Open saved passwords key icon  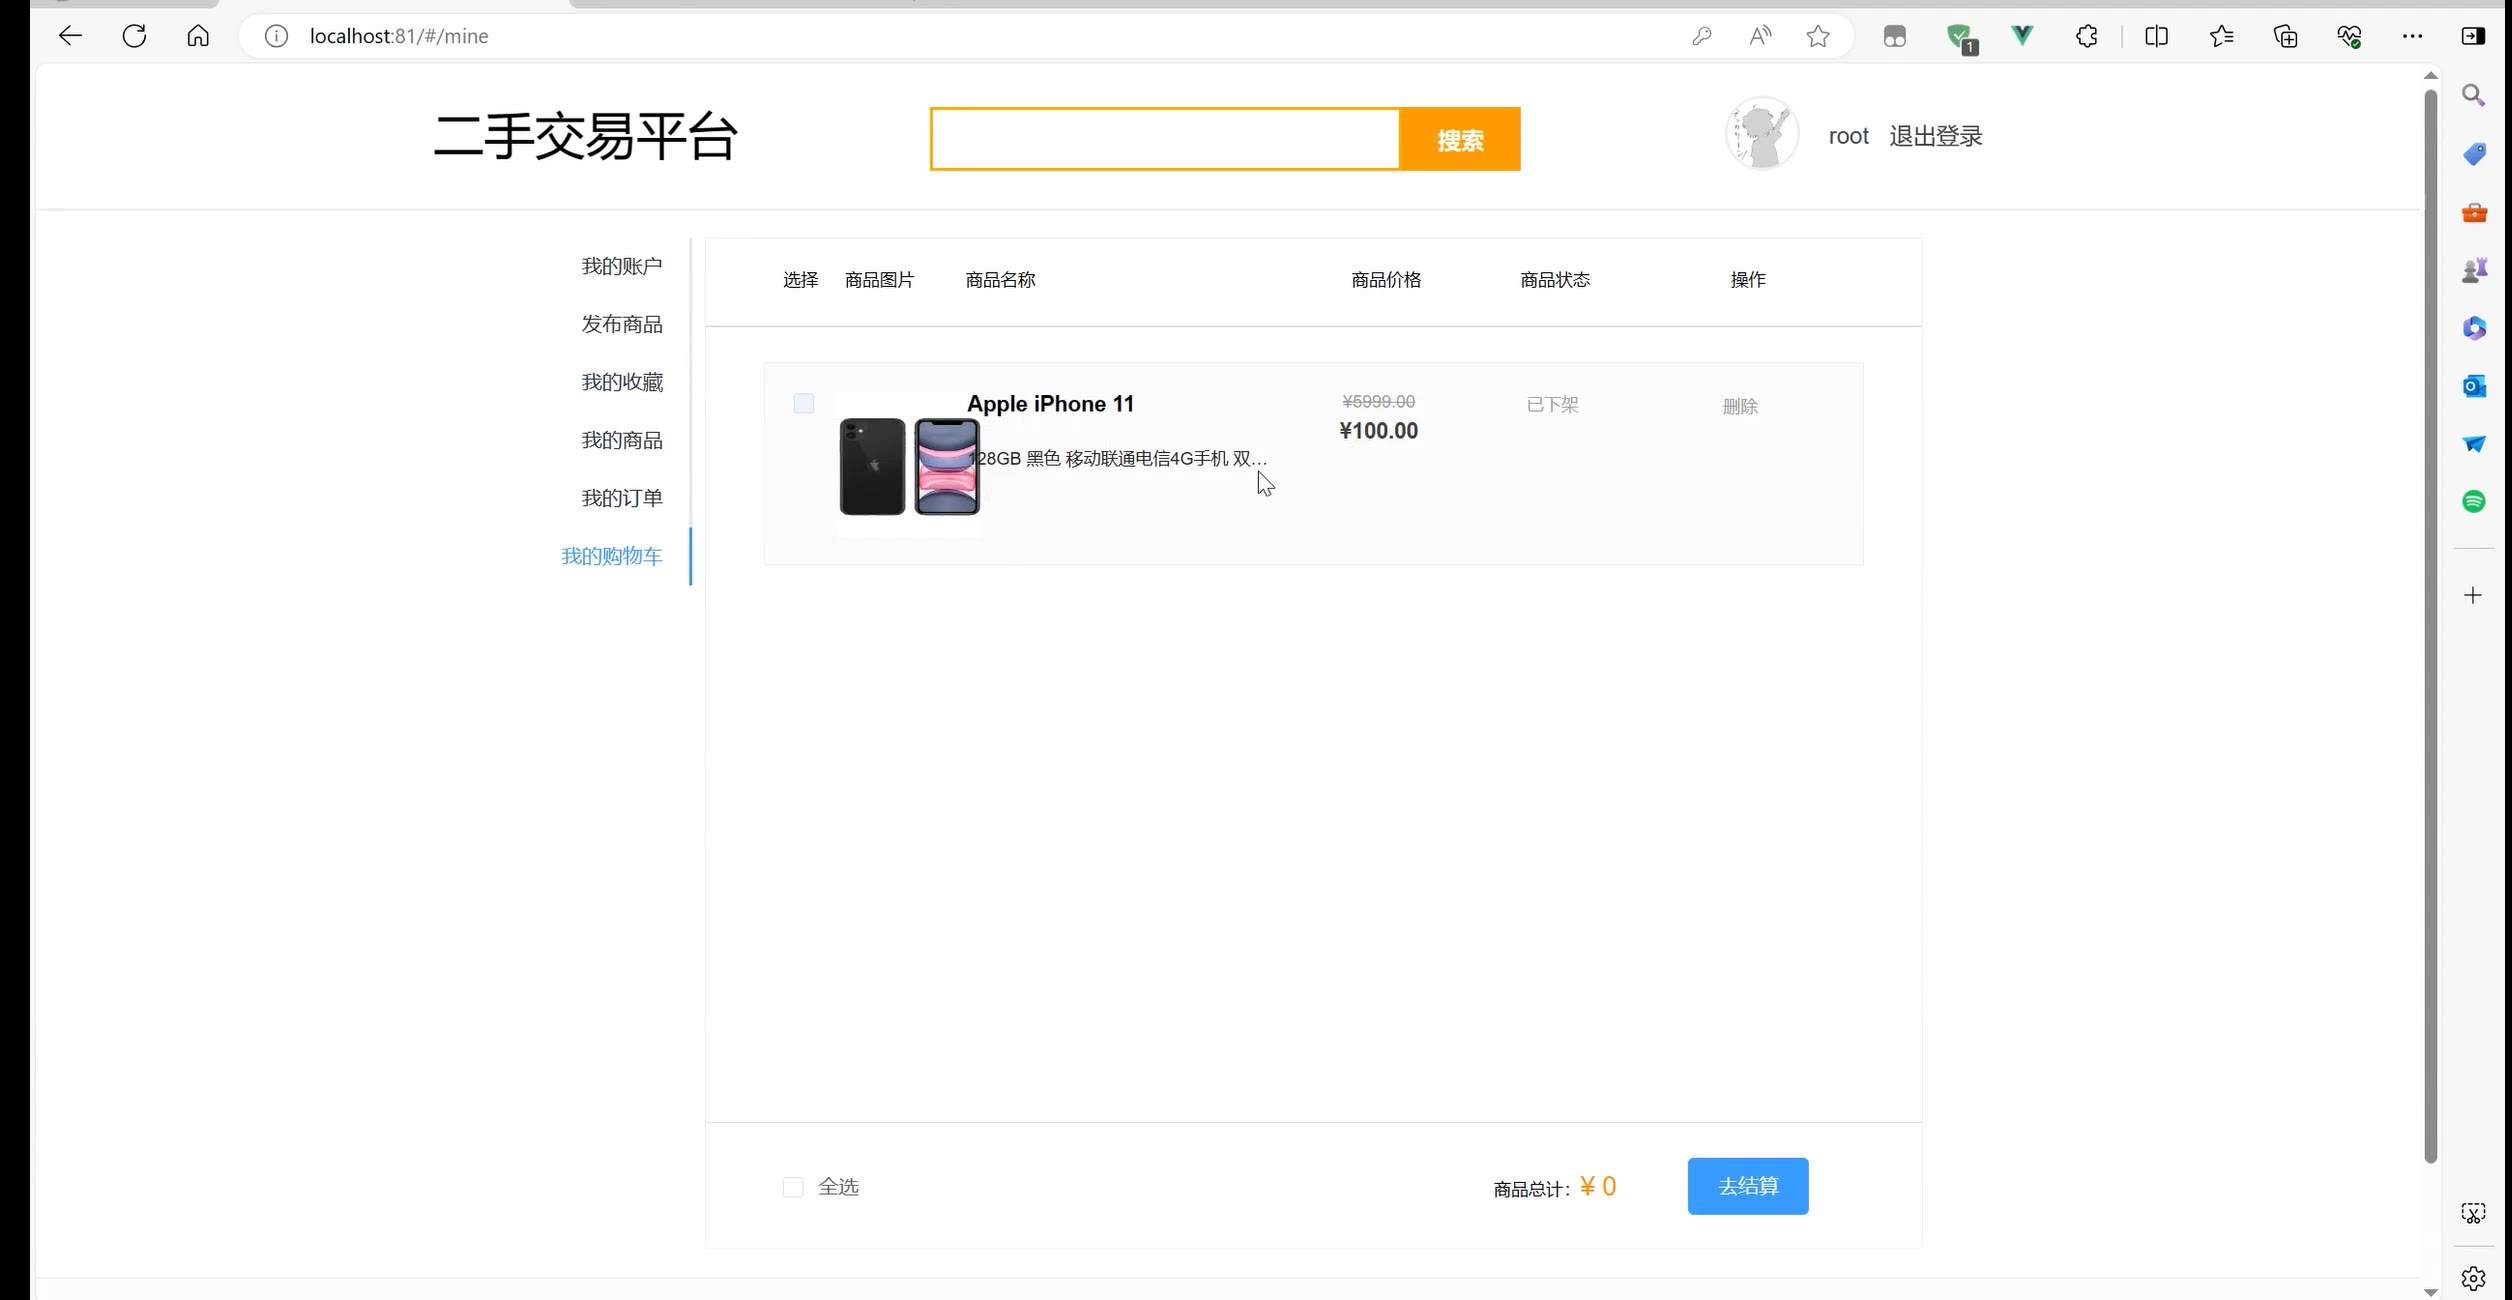1701,36
